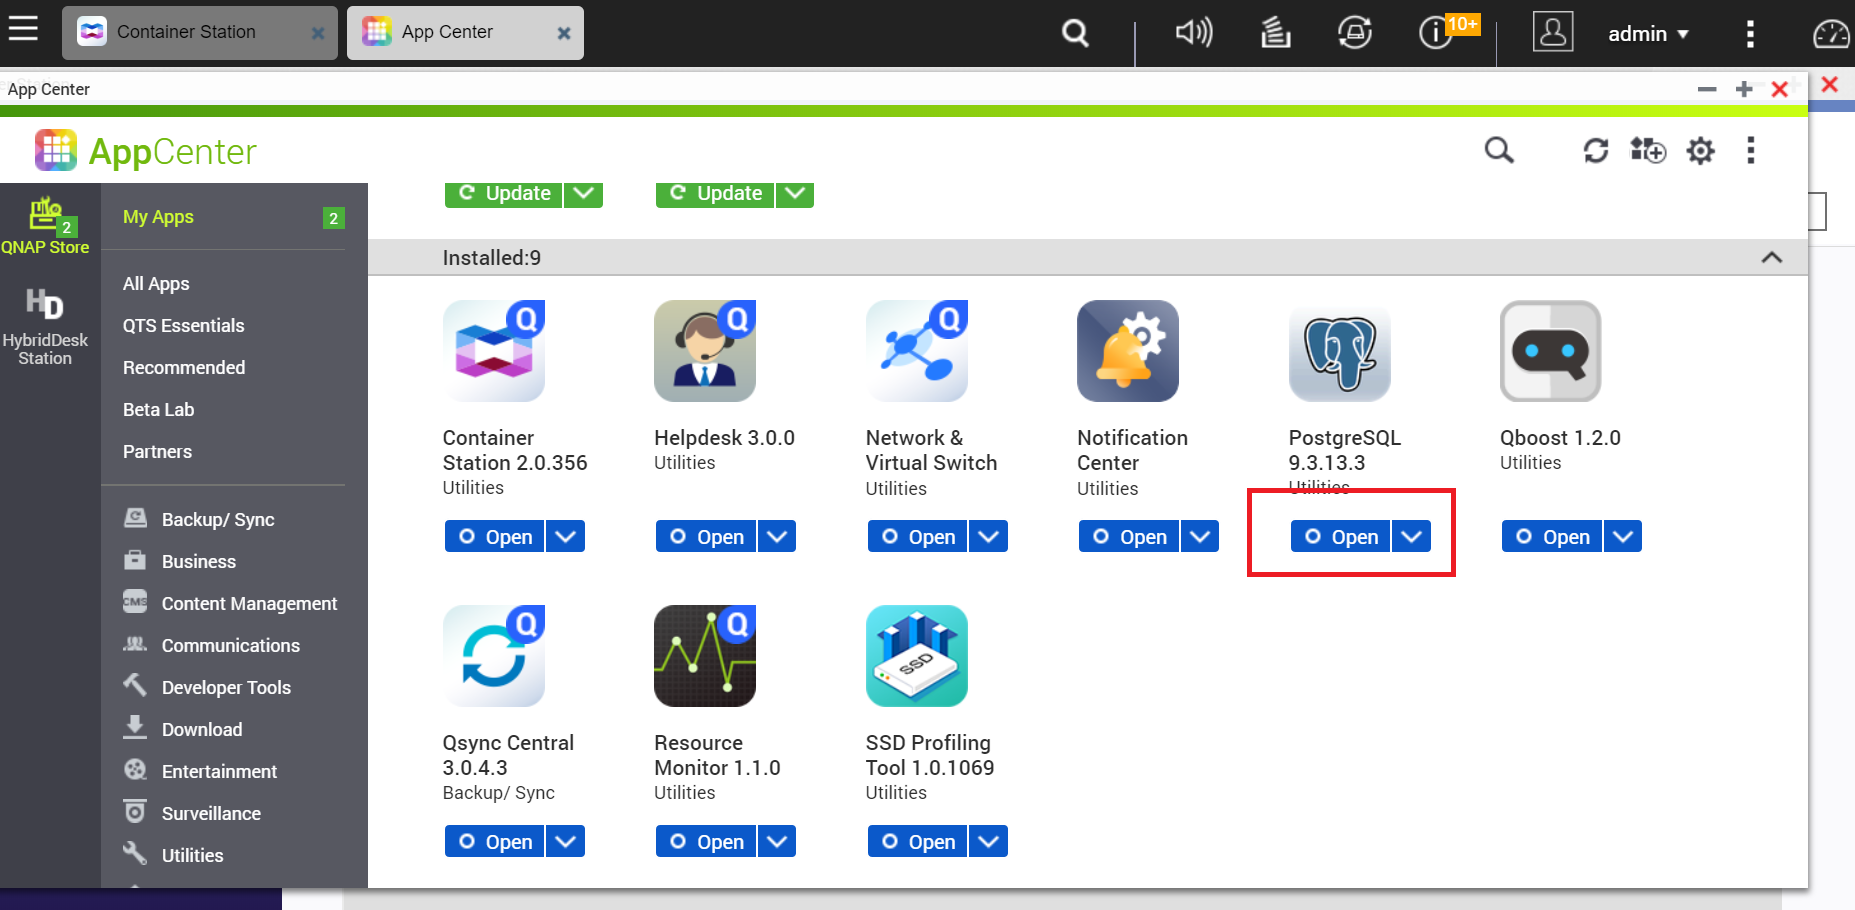Expand the first Update dropdown arrow
The height and width of the screenshot is (910, 1855).
(x=584, y=194)
